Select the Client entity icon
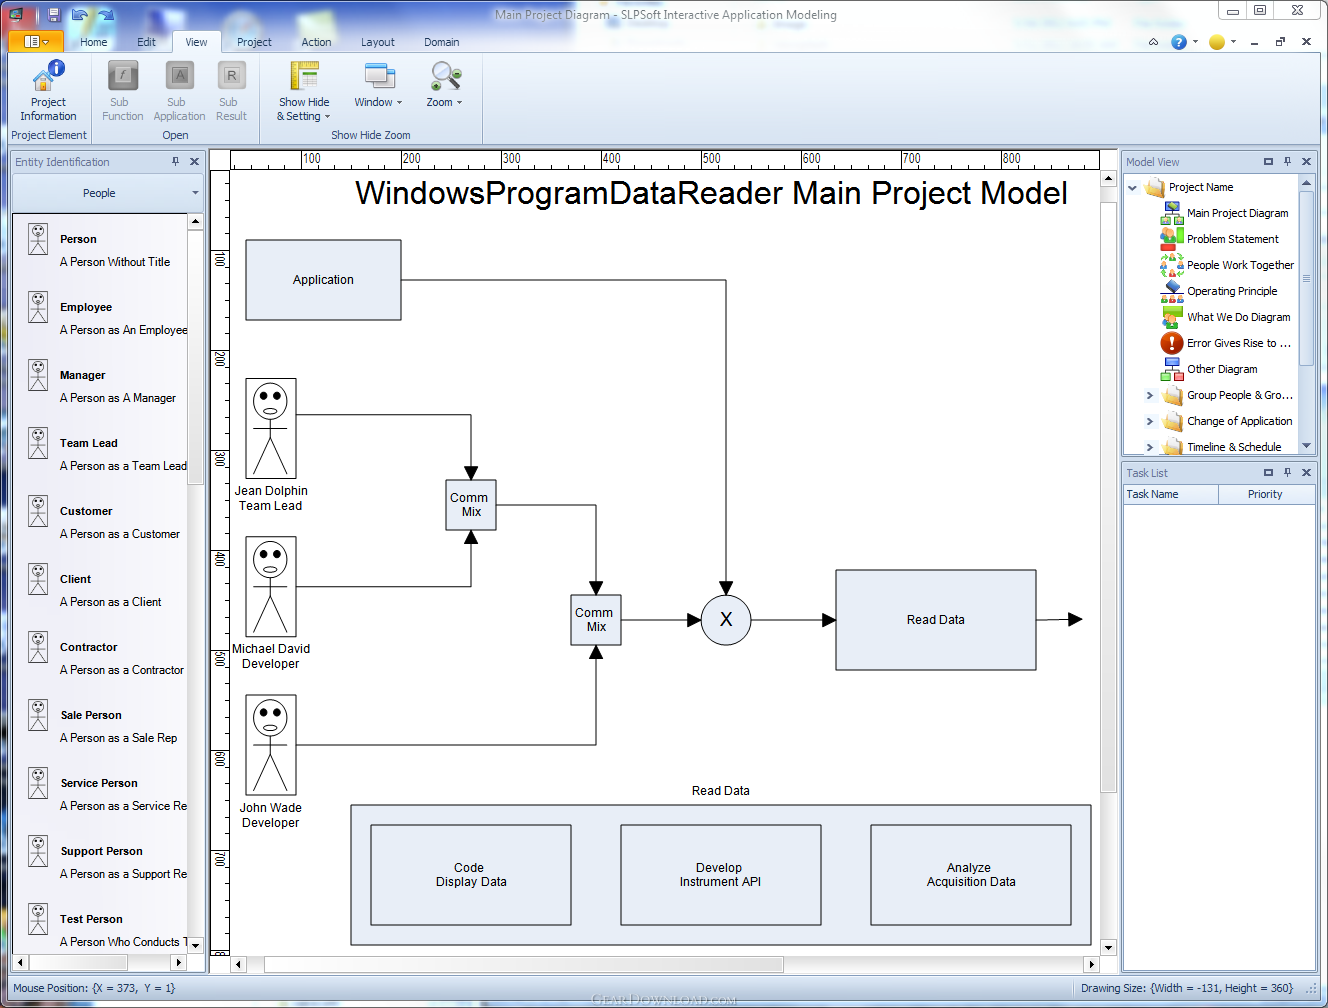 tap(38, 579)
